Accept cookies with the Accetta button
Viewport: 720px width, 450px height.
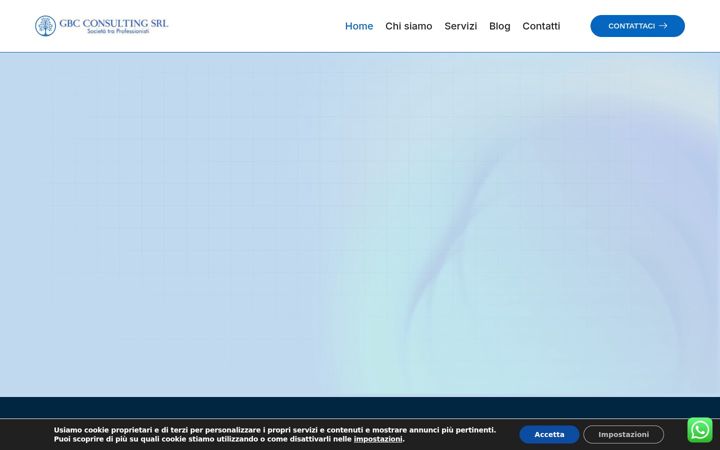pyautogui.click(x=549, y=434)
